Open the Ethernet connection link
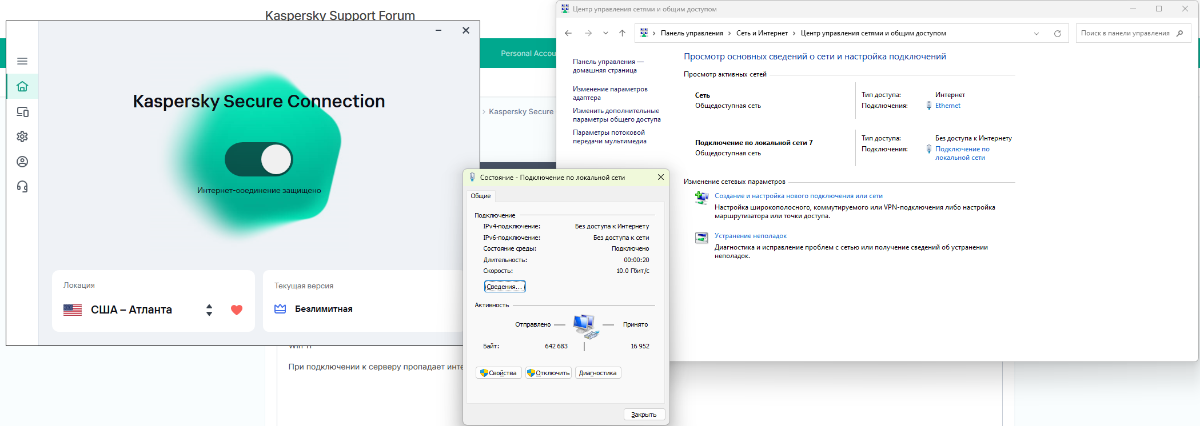 point(948,105)
